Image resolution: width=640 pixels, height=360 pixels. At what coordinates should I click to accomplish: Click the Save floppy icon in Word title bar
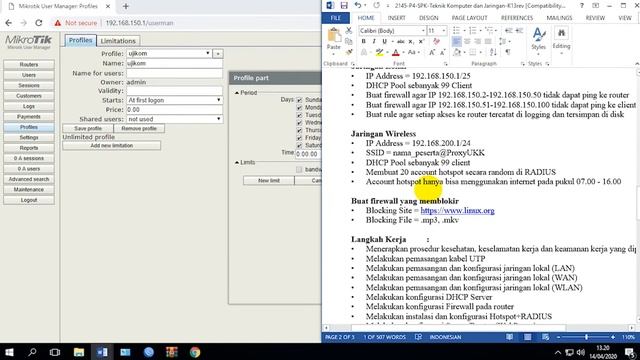(x=344, y=6)
